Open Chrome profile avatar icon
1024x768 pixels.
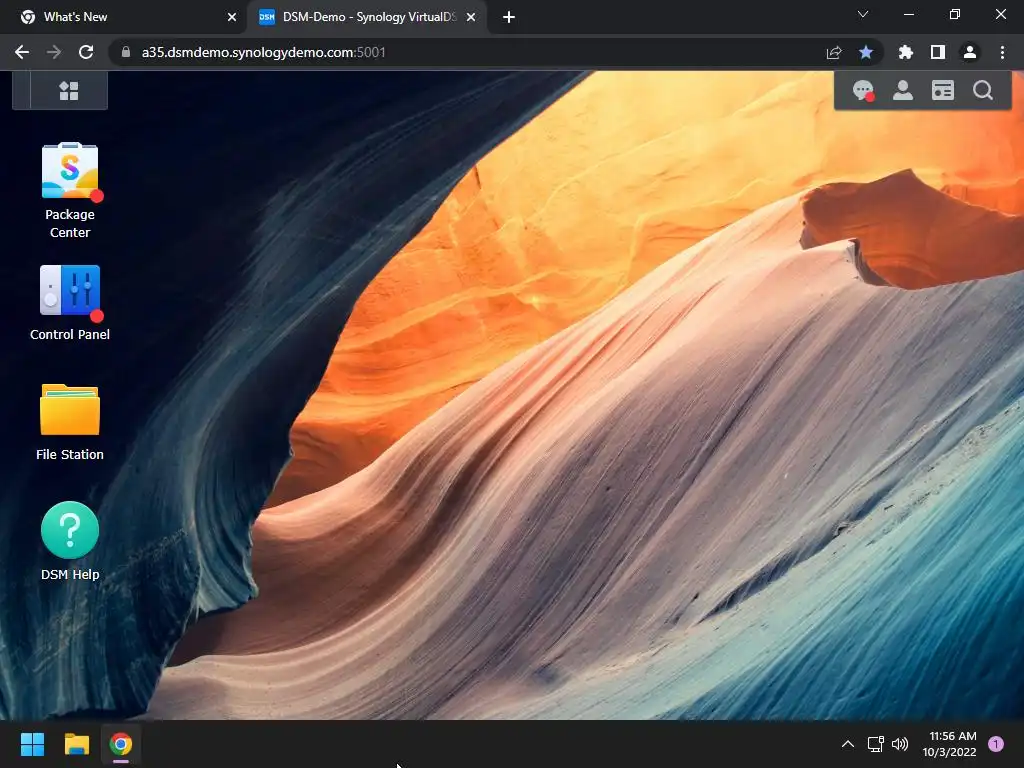point(970,52)
